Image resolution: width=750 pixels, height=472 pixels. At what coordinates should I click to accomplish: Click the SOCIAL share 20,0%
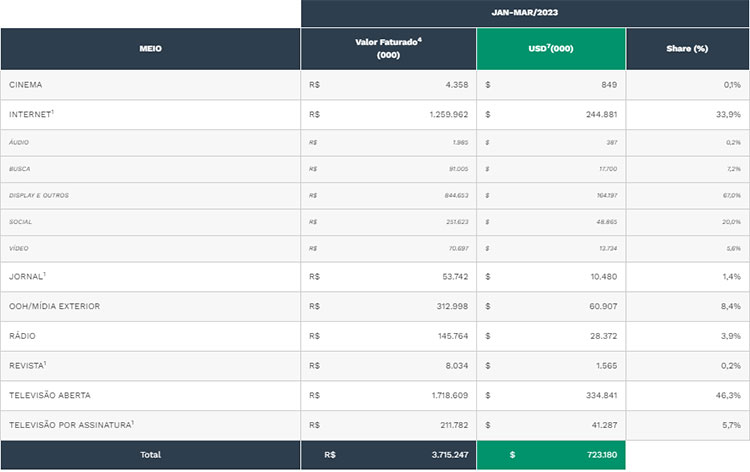(732, 222)
